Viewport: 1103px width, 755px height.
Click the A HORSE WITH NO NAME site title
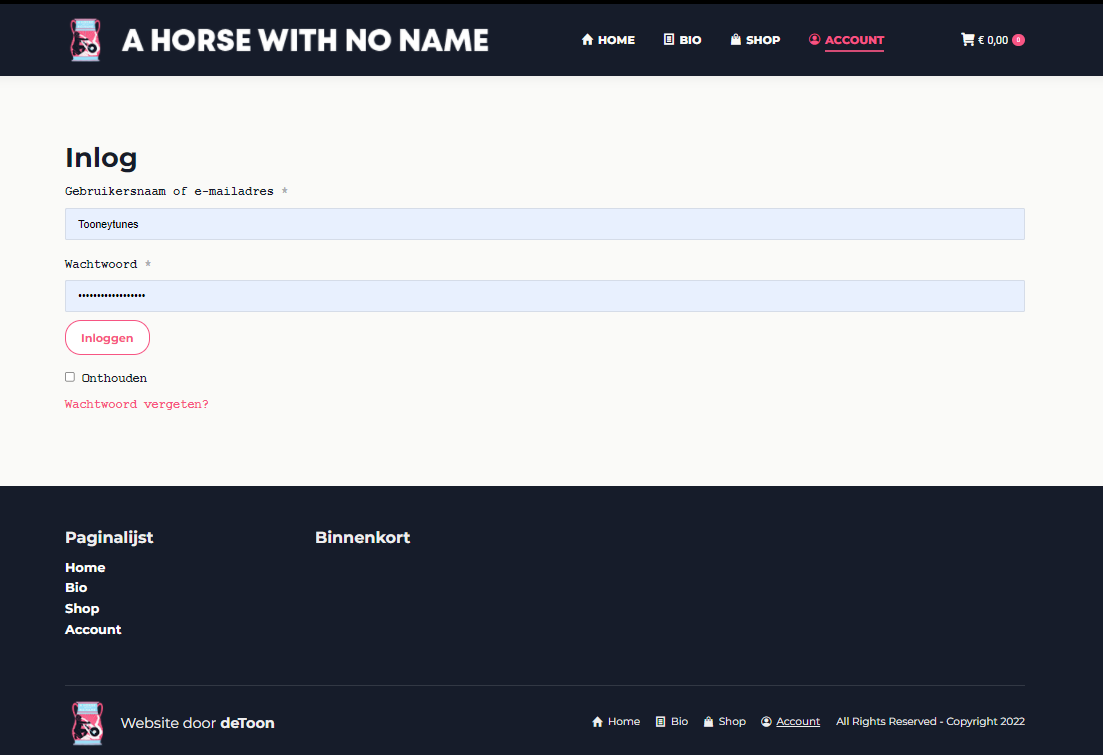click(x=305, y=40)
